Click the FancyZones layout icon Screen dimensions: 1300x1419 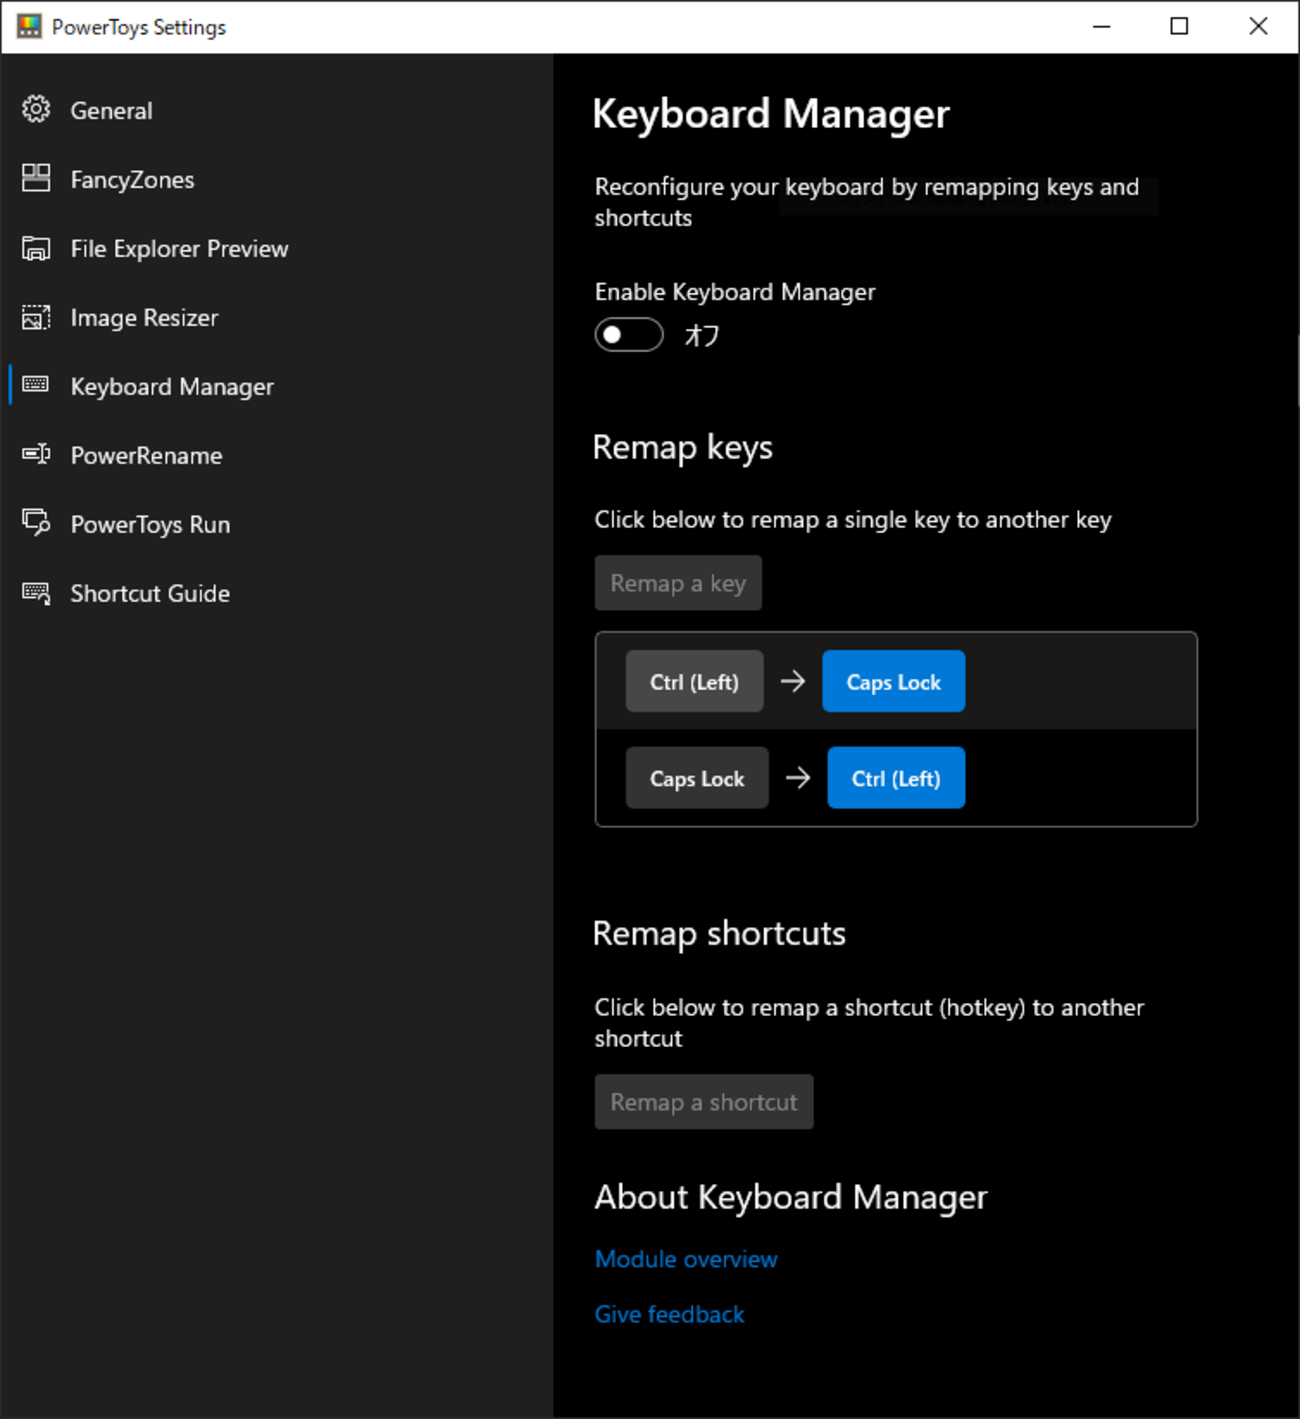[36, 178]
